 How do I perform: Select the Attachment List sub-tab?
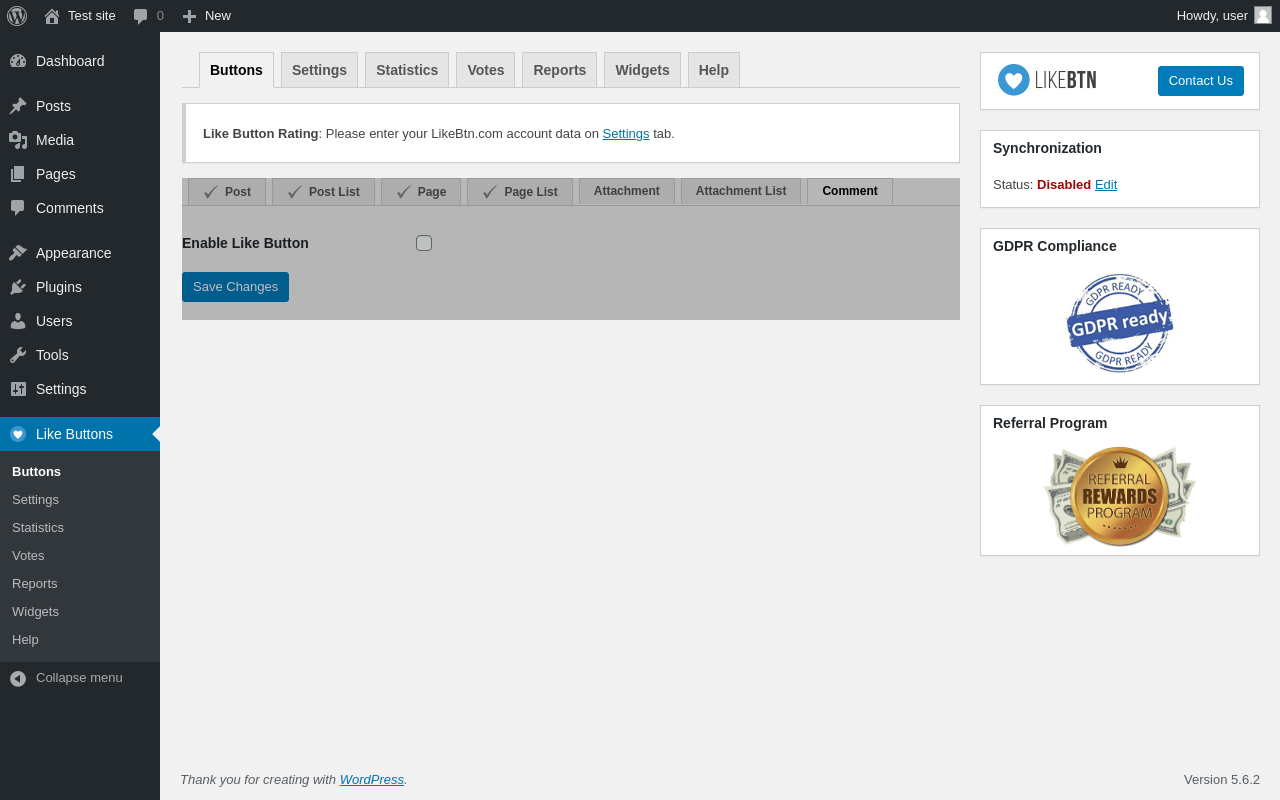coord(741,191)
